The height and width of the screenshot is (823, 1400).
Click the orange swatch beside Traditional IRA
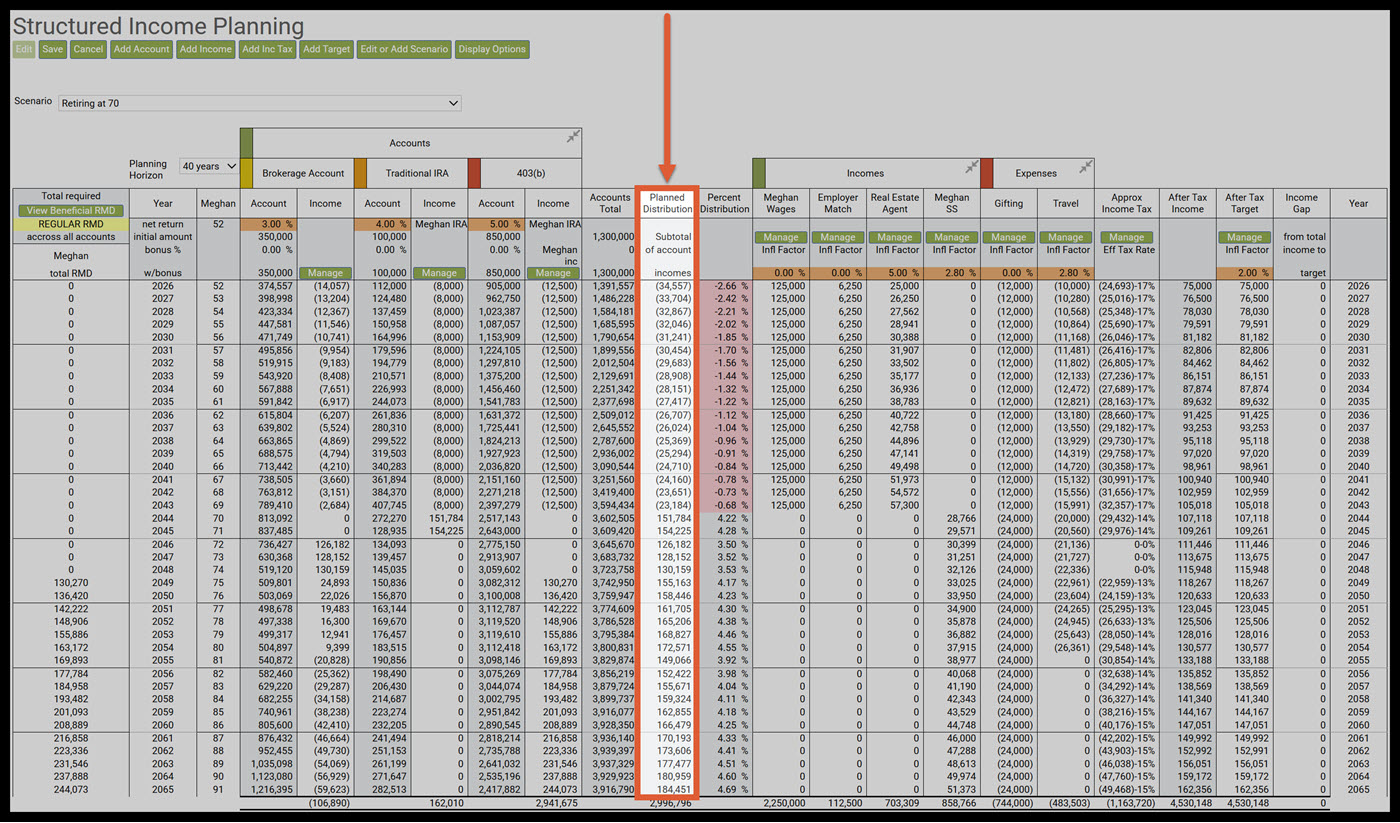click(x=360, y=173)
